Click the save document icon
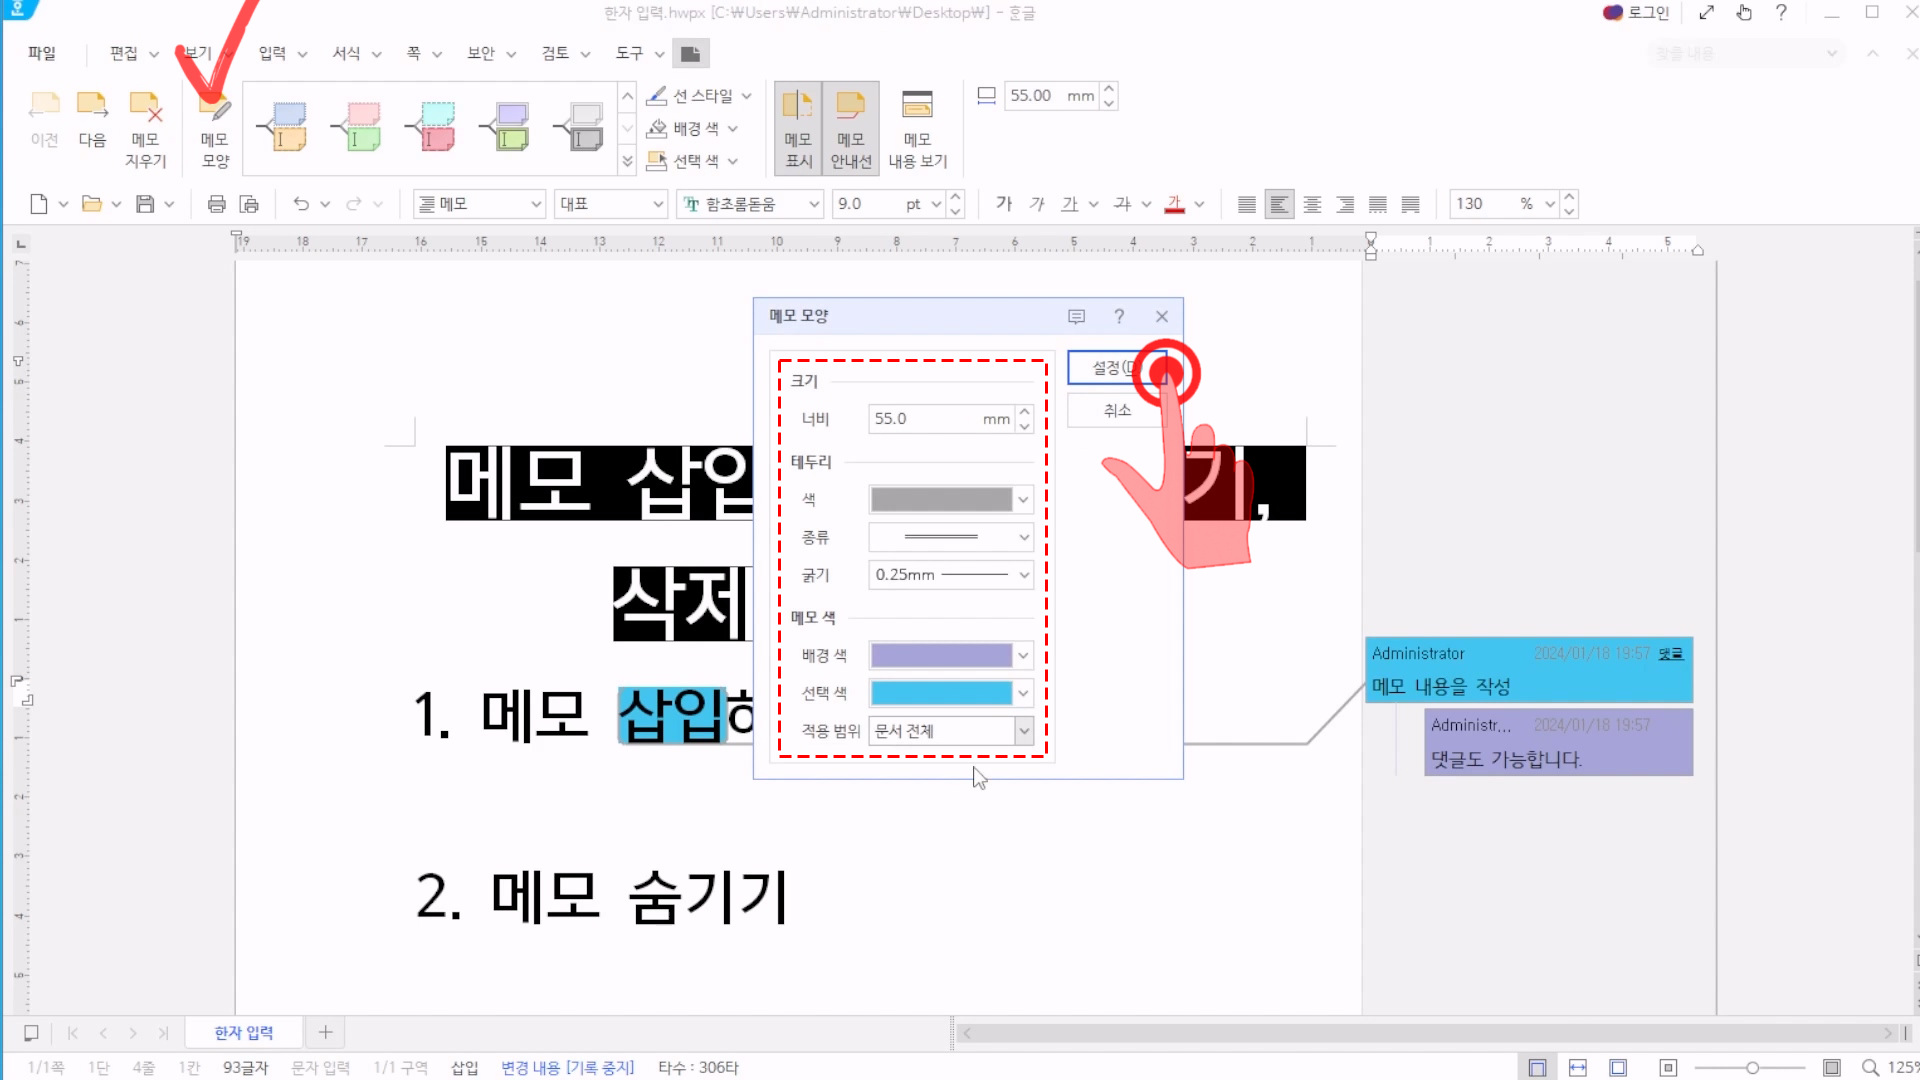 click(x=145, y=204)
